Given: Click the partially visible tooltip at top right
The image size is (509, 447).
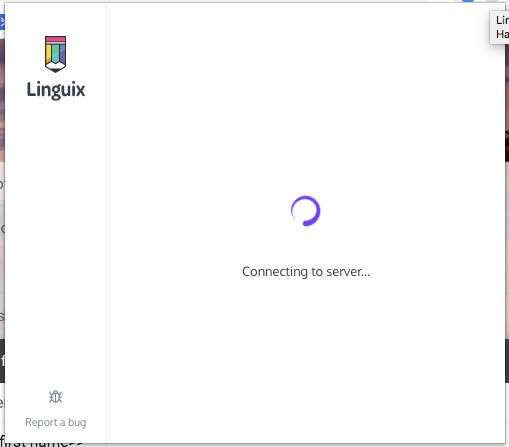Looking at the screenshot, I should [499, 27].
